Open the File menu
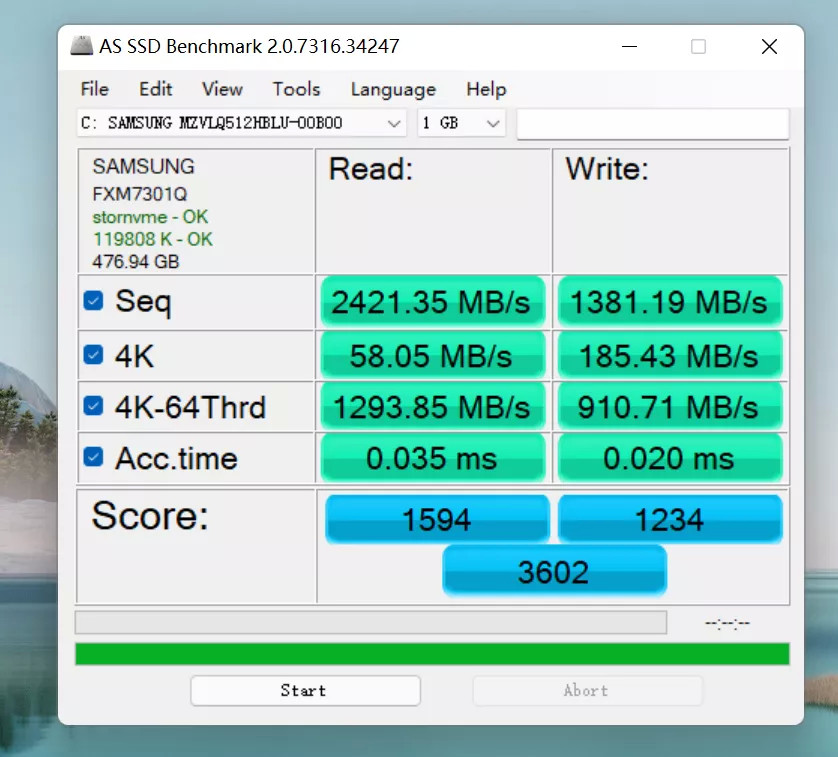 click(x=95, y=89)
